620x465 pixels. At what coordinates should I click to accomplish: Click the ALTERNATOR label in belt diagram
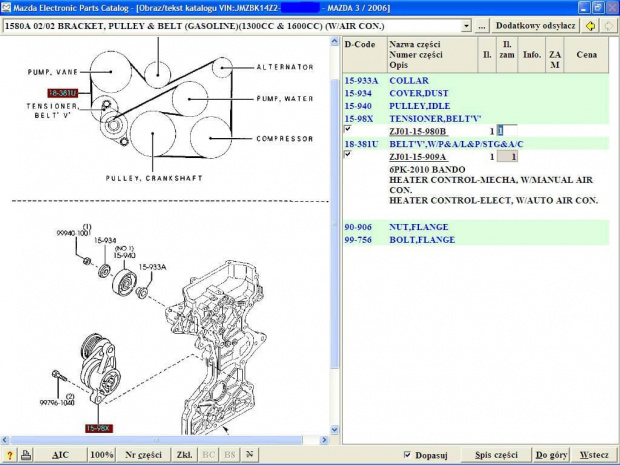[285, 67]
